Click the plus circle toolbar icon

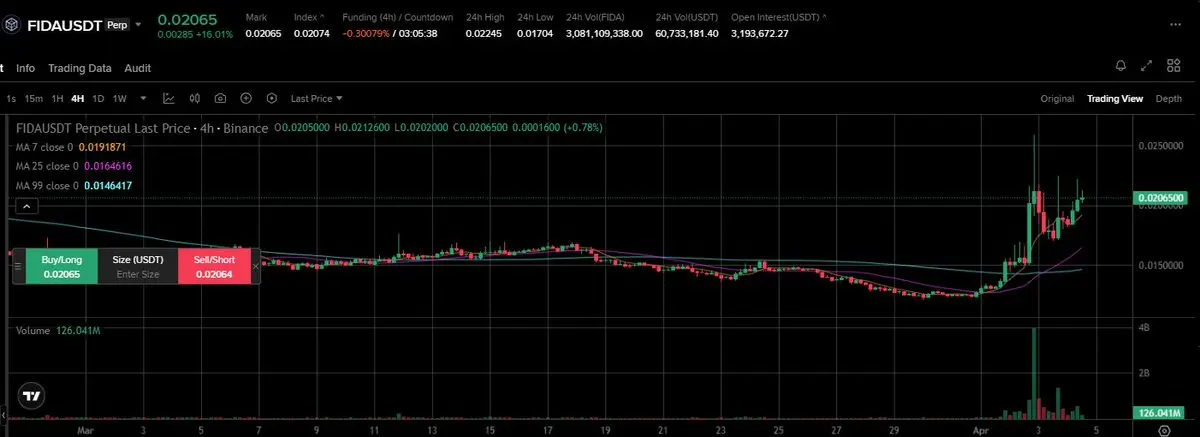[x=245, y=98]
